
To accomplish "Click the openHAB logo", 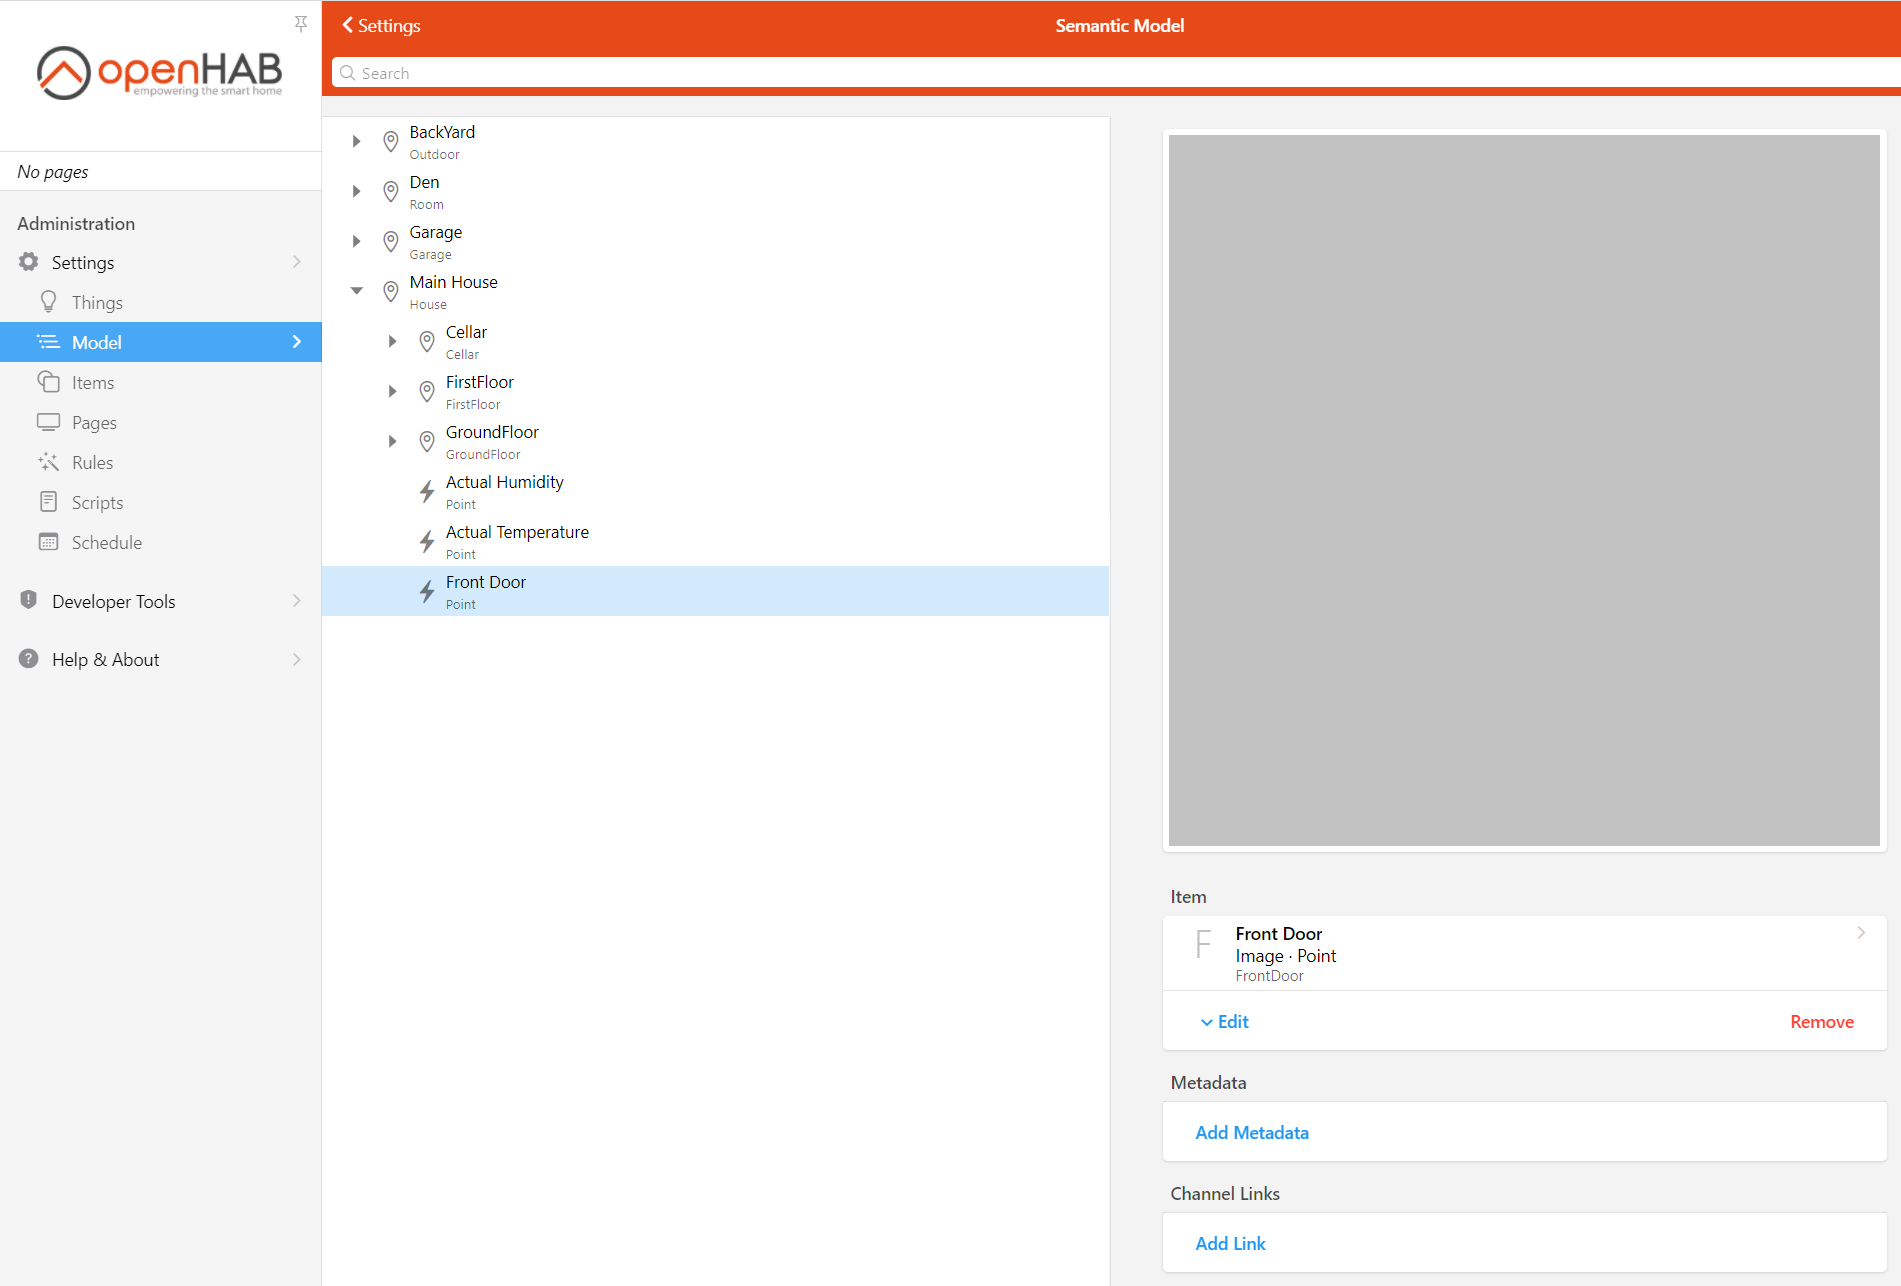I will (160, 73).
